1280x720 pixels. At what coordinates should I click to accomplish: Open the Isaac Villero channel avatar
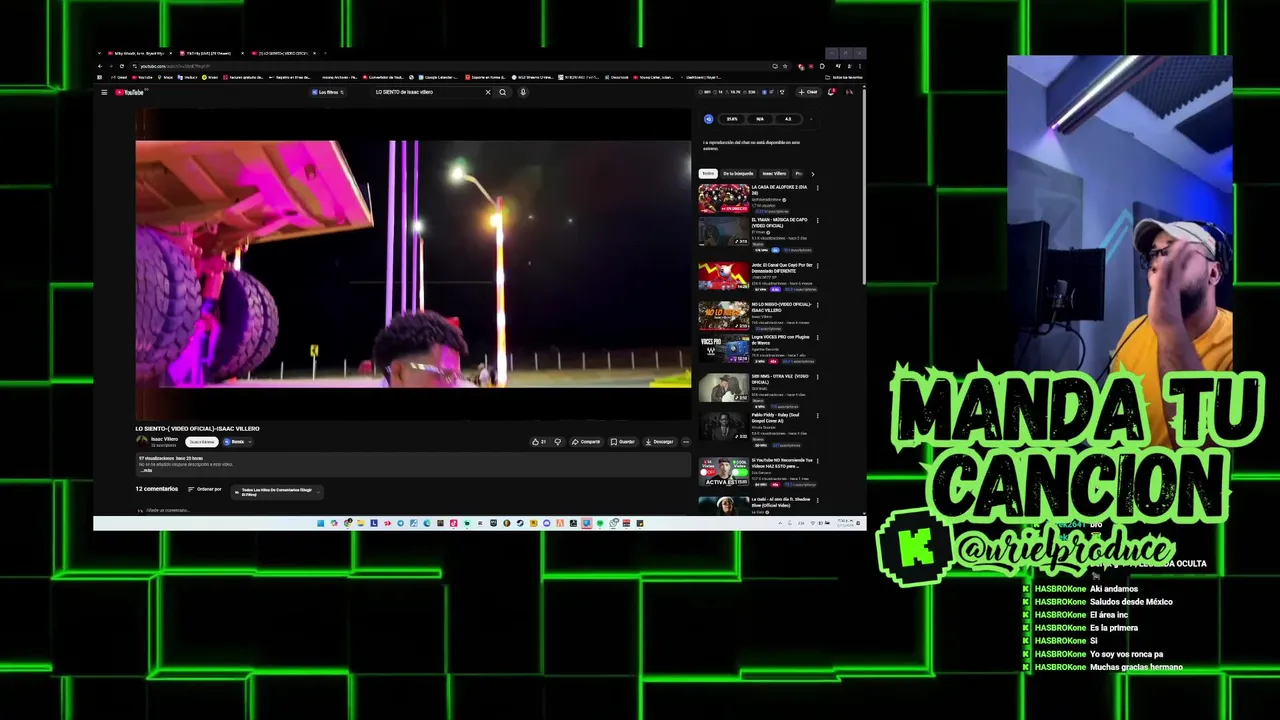click(x=142, y=441)
